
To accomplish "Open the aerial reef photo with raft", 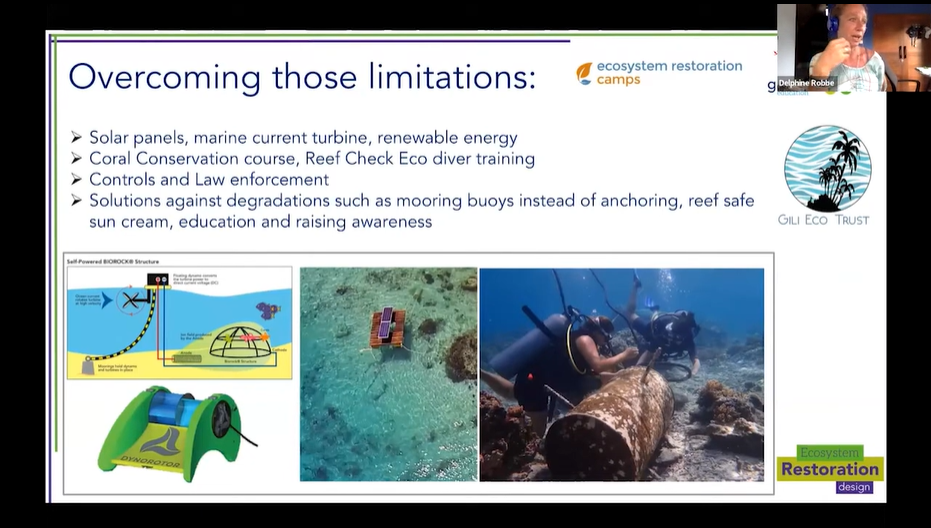I will click(x=388, y=373).
